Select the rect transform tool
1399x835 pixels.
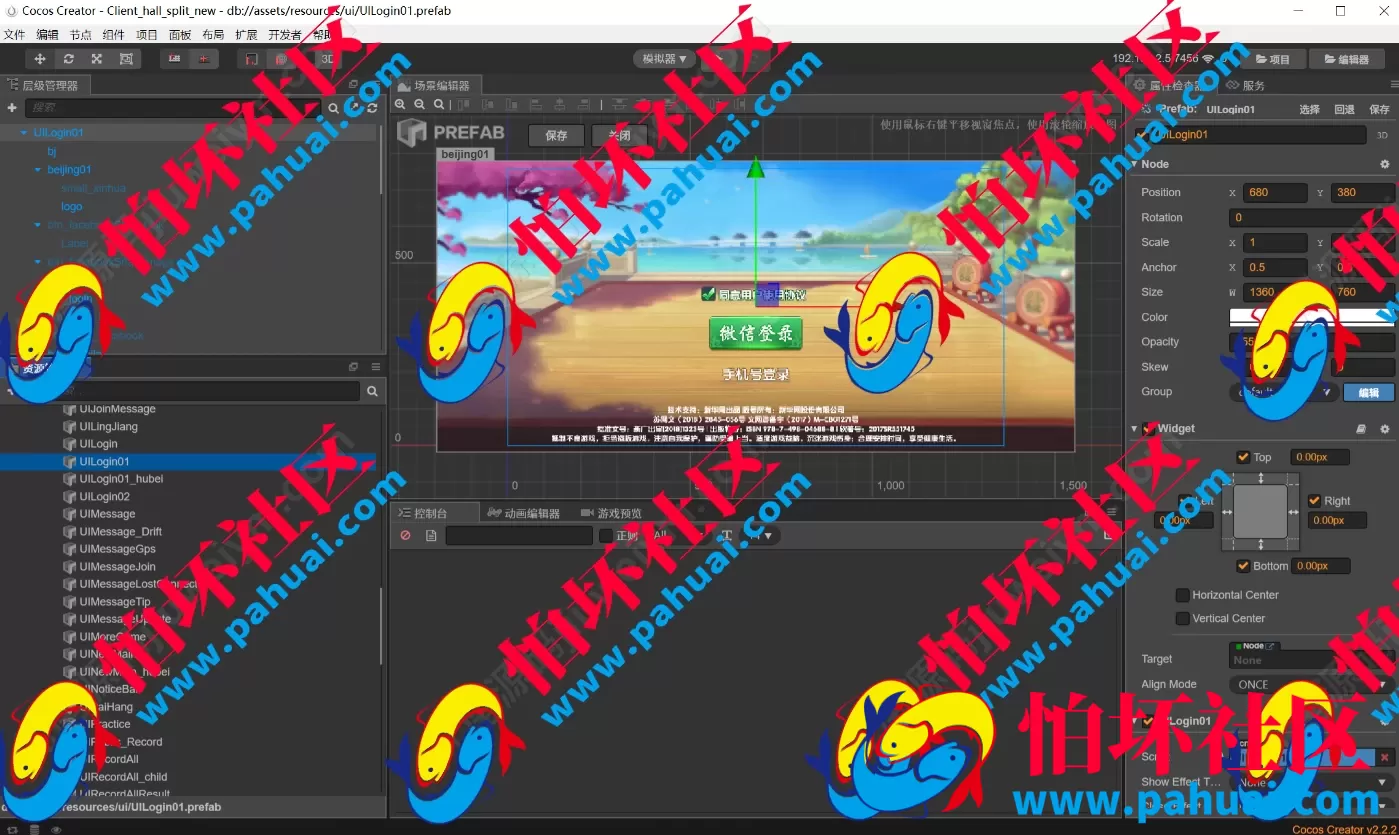coord(126,59)
